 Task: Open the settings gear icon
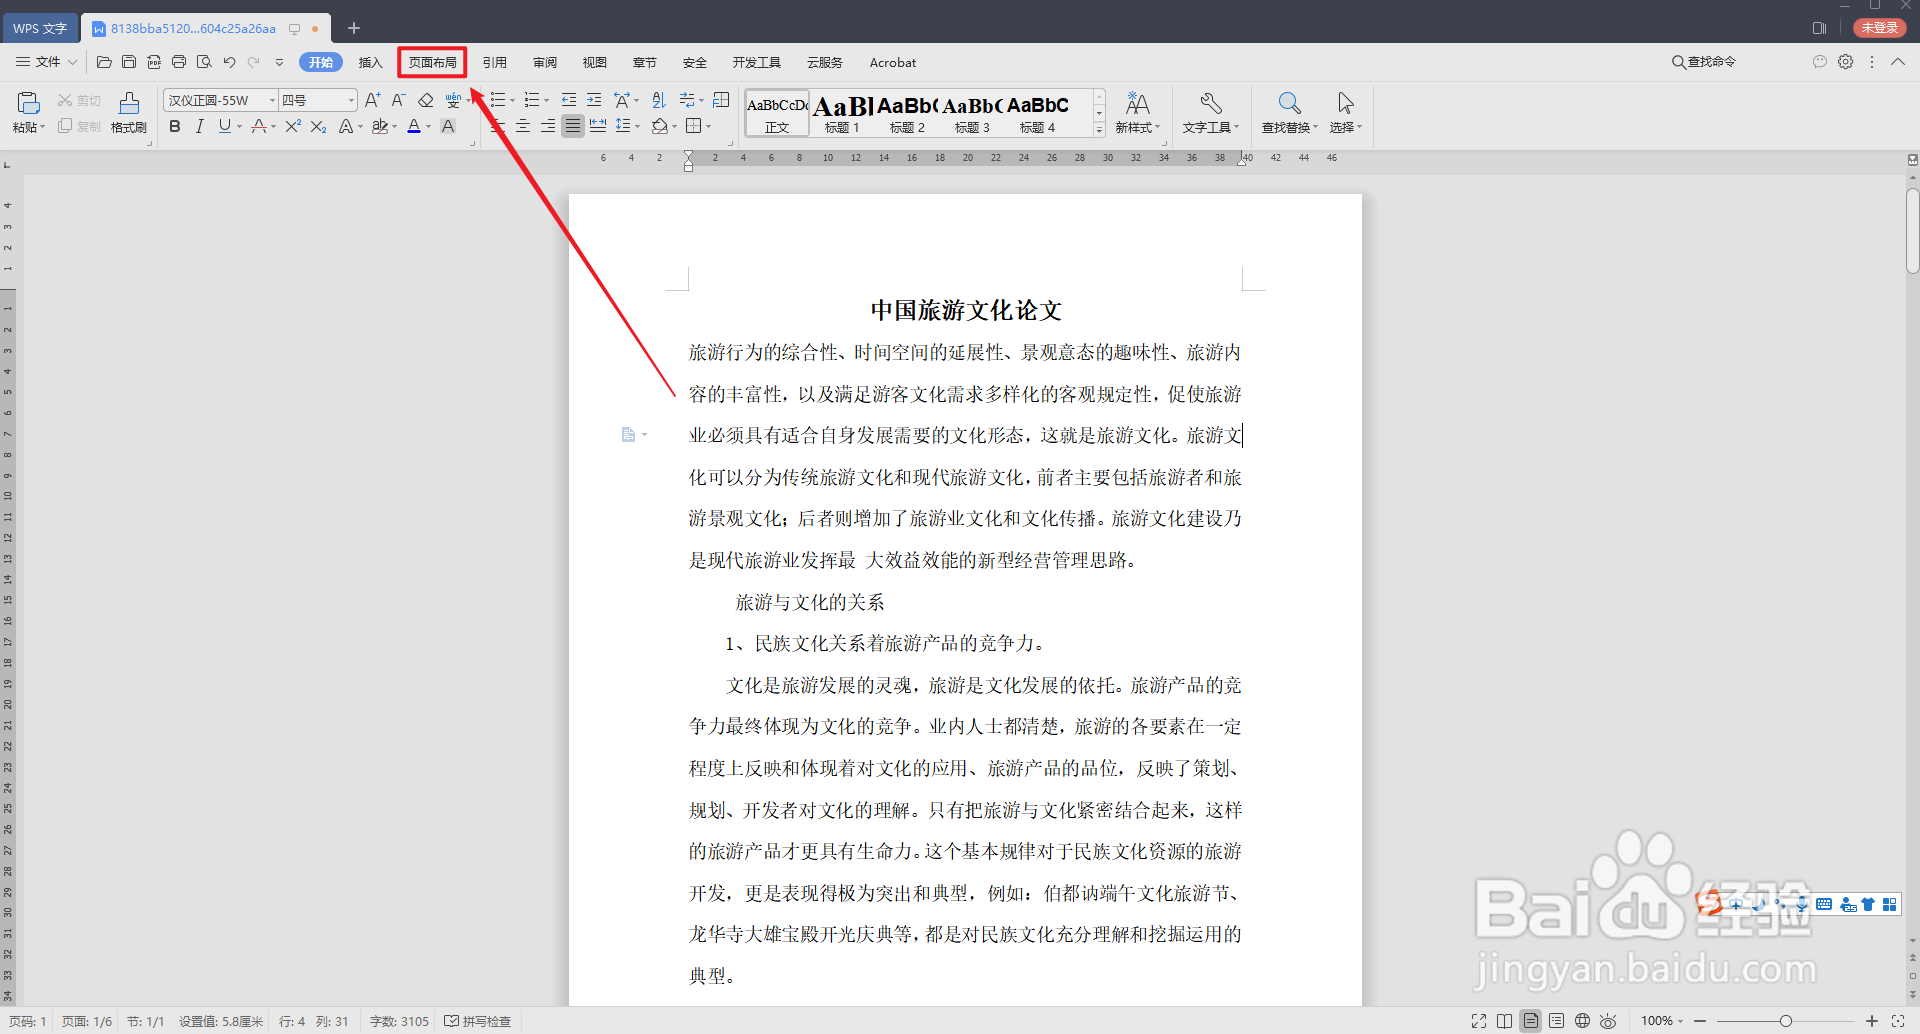click(x=1846, y=62)
